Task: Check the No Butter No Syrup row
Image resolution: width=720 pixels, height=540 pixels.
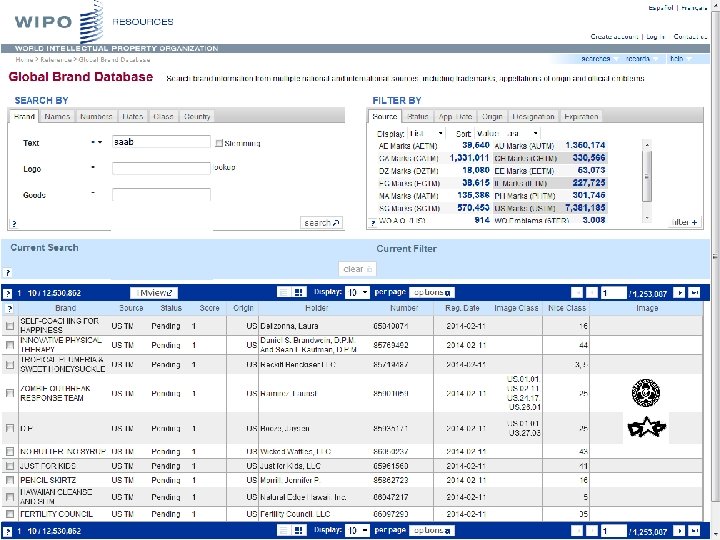Action: 10,451
